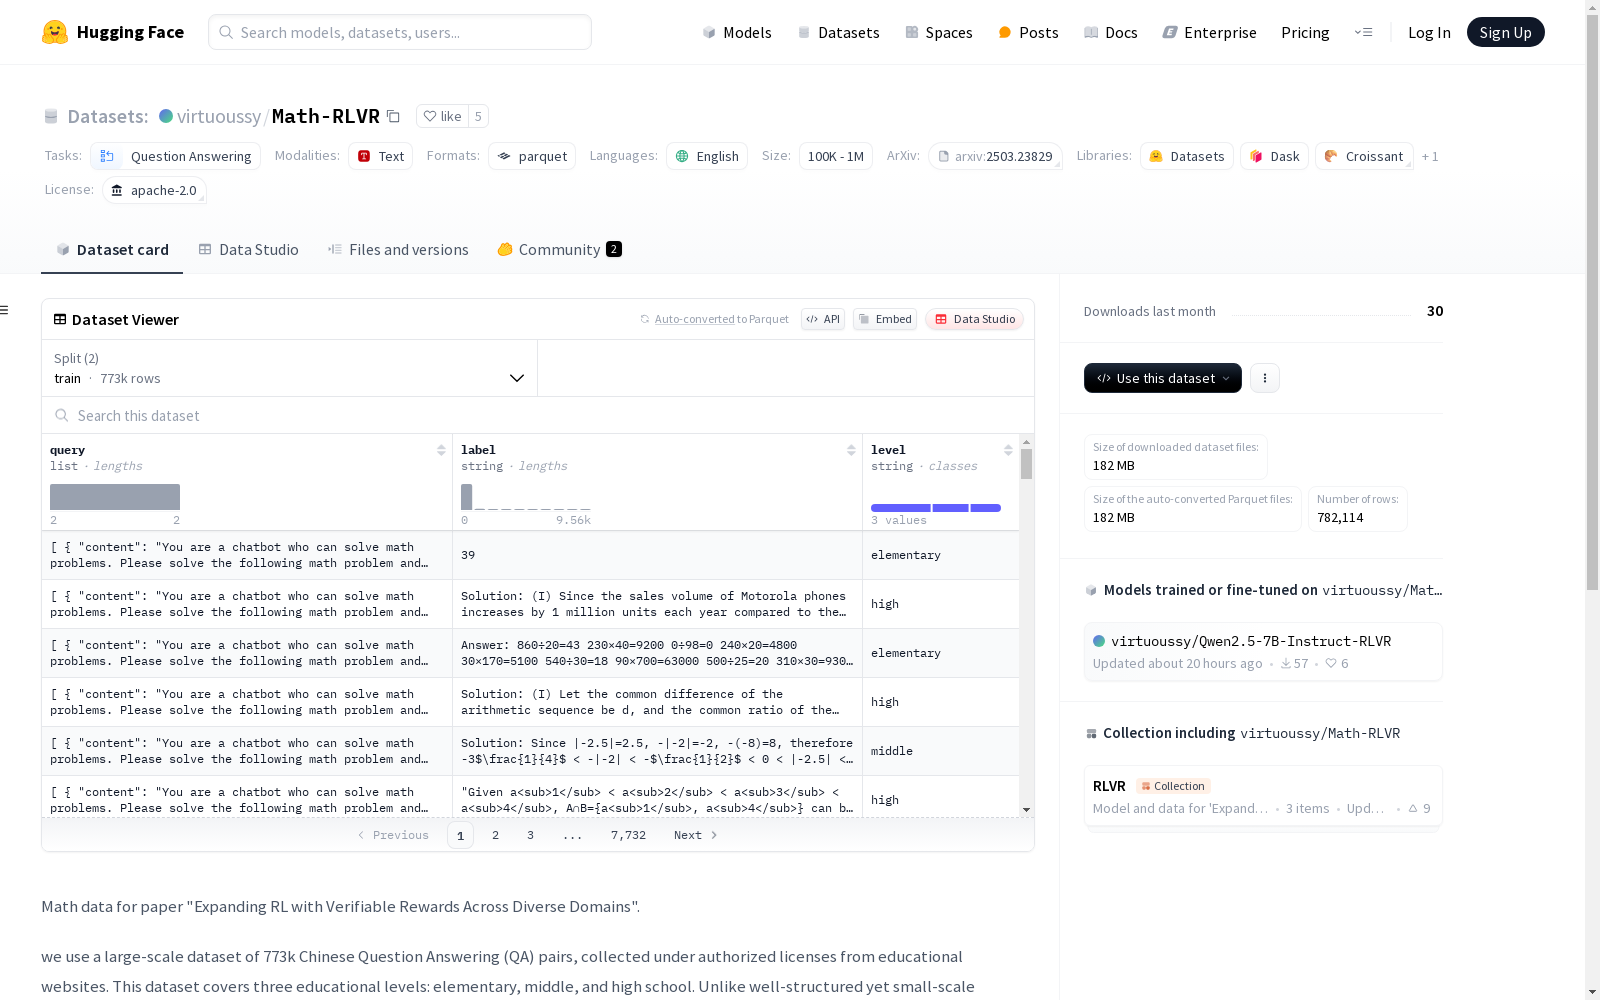Switch to the Dataset card tab
1600x1000 pixels.
click(112, 249)
